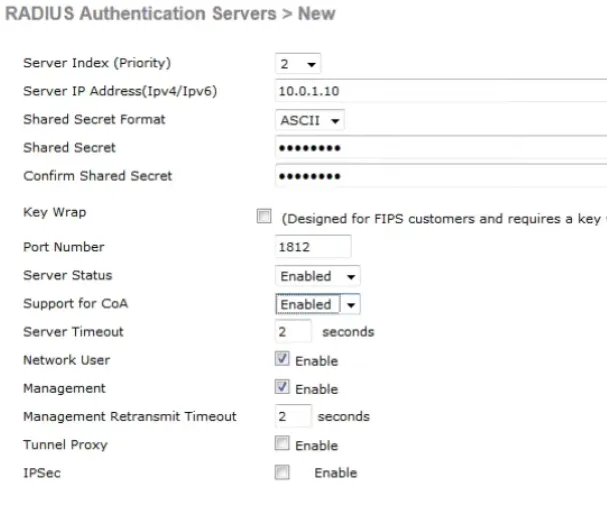Open the Server Status dropdown
607x505 pixels.
coord(317,276)
